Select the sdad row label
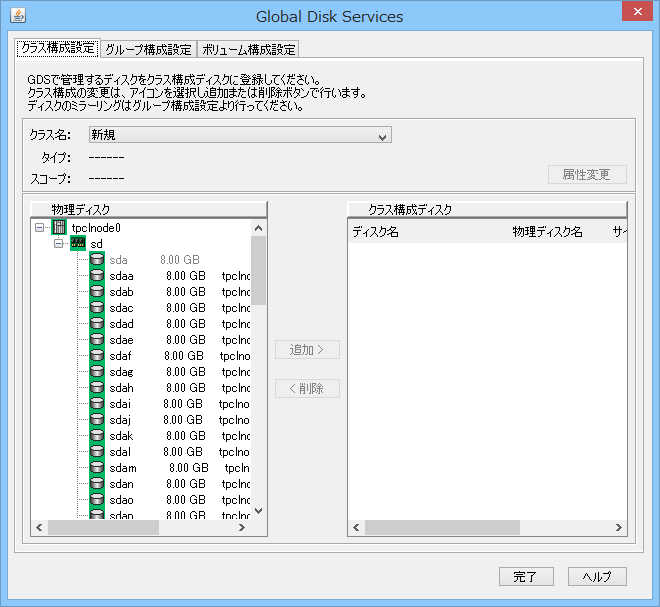The height and width of the screenshot is (607, 660). point(121,324)
